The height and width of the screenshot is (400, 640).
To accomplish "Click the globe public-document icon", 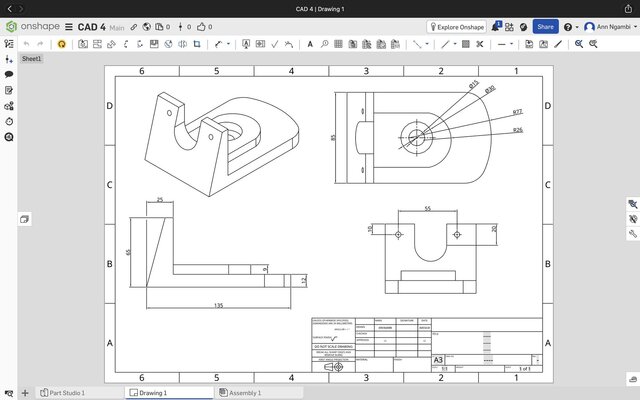I will click(x=147, y=27).
